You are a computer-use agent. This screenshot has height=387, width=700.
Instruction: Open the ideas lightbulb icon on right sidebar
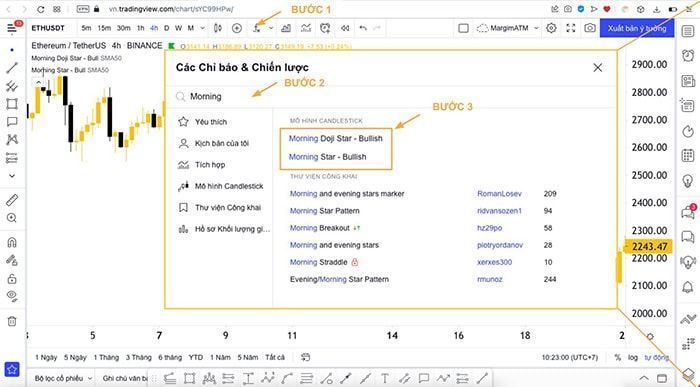(688, 181)
